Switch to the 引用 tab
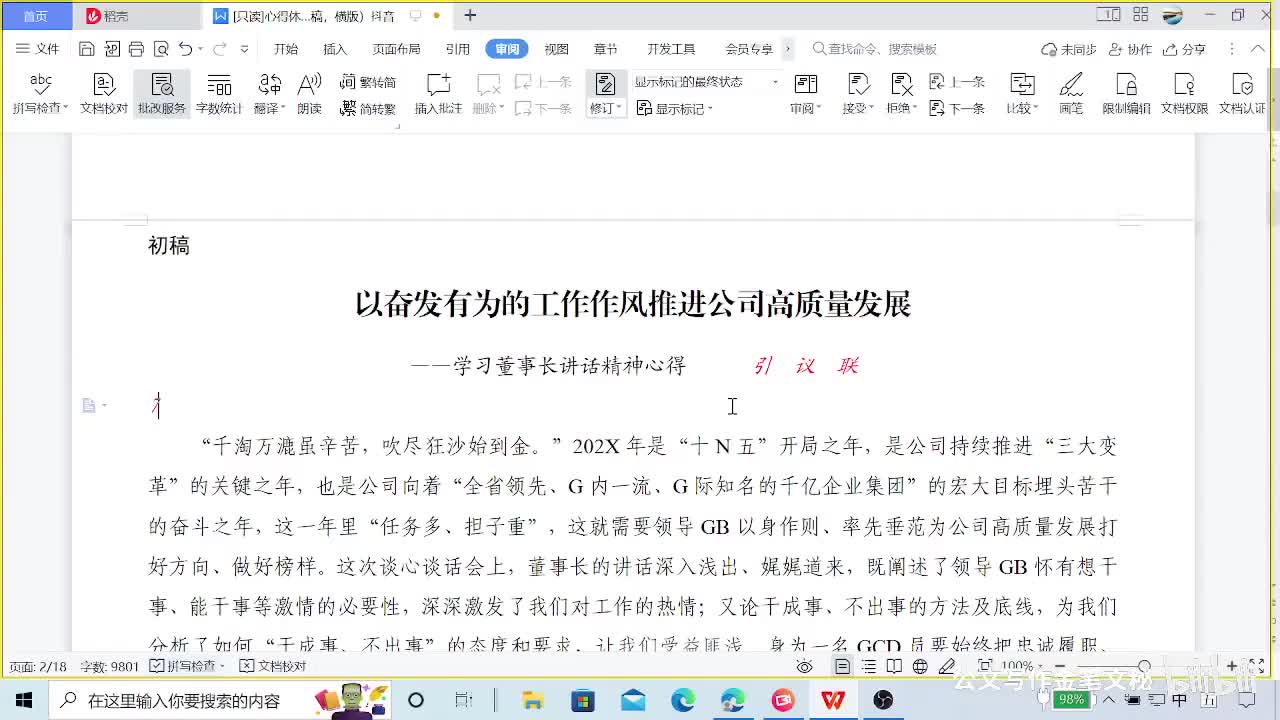The width and height of the screenshot is (1280, 720). coord(458,49)
